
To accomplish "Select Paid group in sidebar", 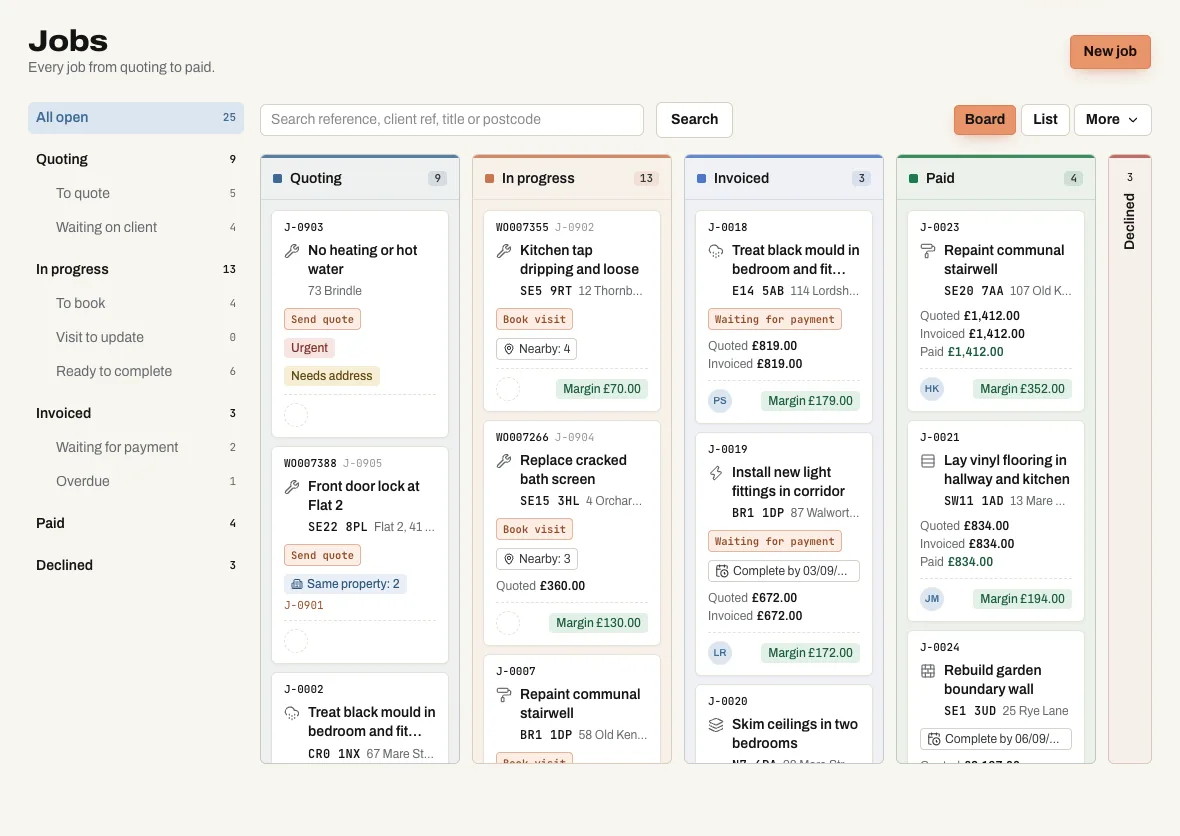I will (136, 523).
